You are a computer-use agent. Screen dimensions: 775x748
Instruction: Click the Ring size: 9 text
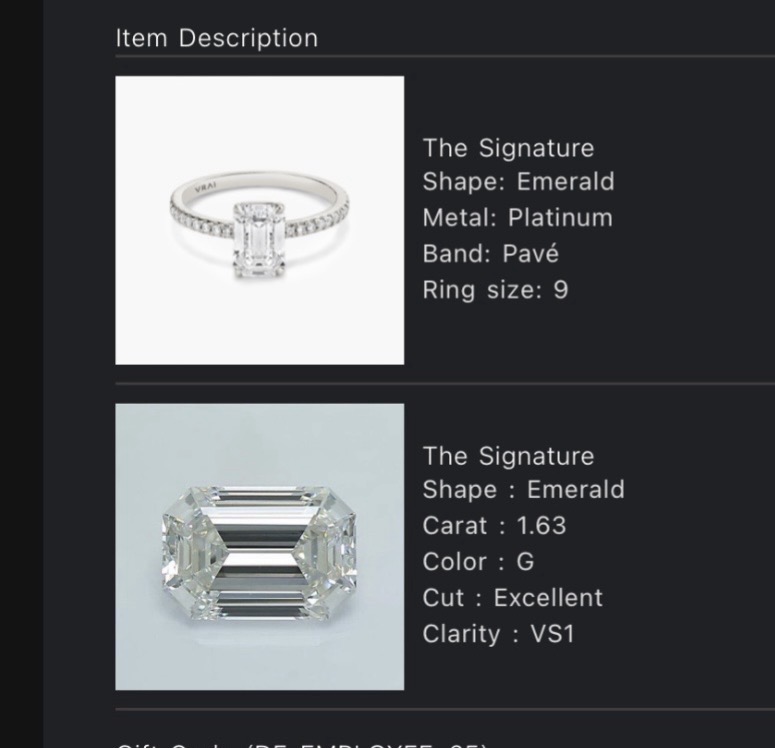(495, 290)
